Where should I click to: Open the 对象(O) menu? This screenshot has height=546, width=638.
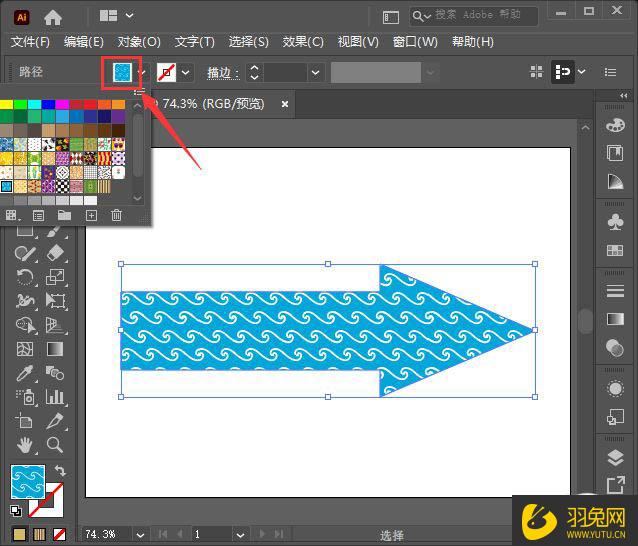[139, 41]
